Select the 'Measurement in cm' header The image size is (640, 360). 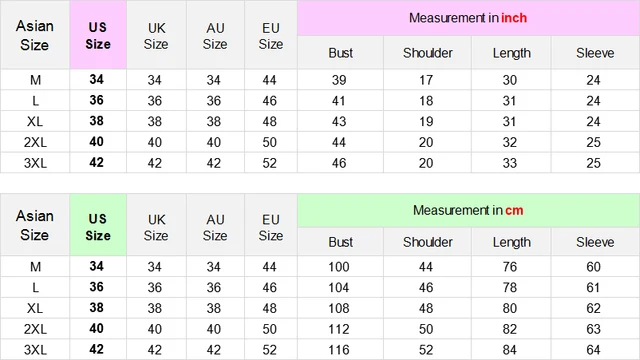tap(468, 211)
